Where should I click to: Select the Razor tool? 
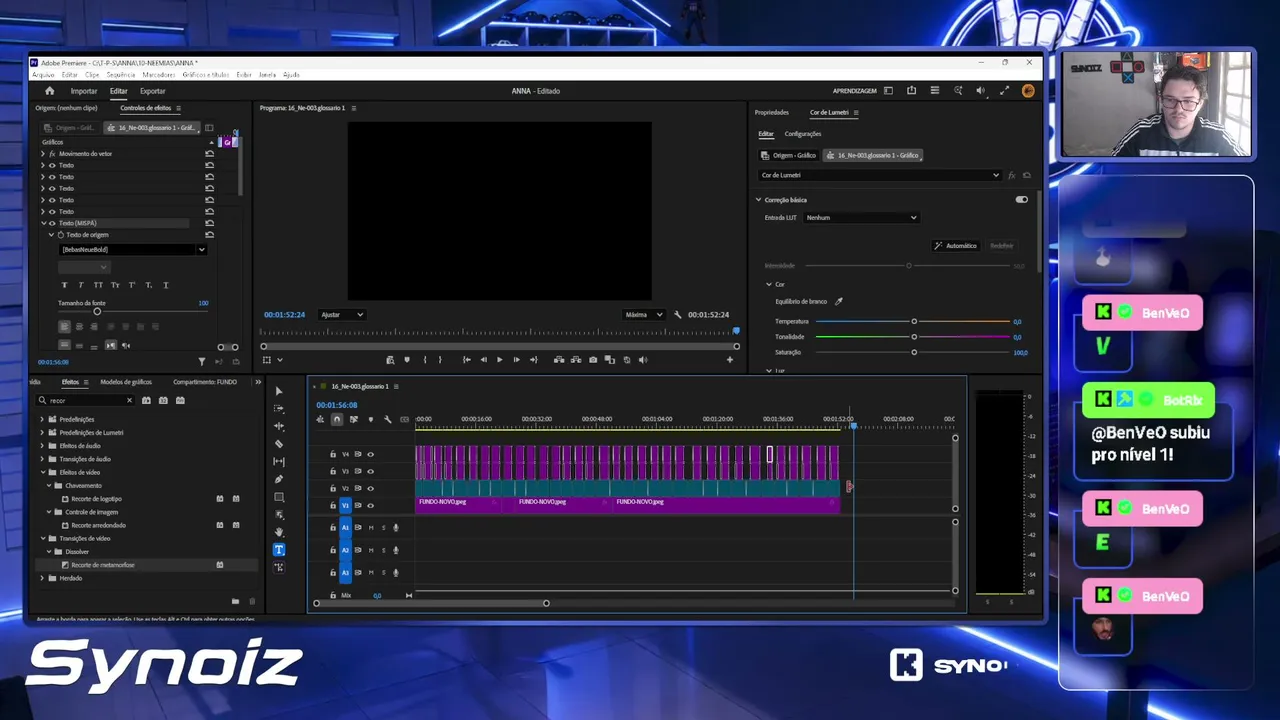pos(279,444)
